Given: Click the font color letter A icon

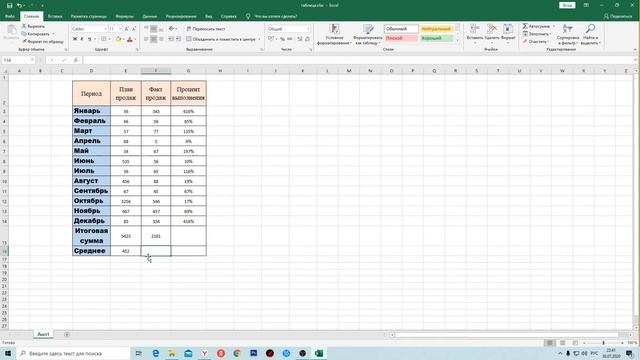Looking at the screenshot, I should (x=130, y=39).
